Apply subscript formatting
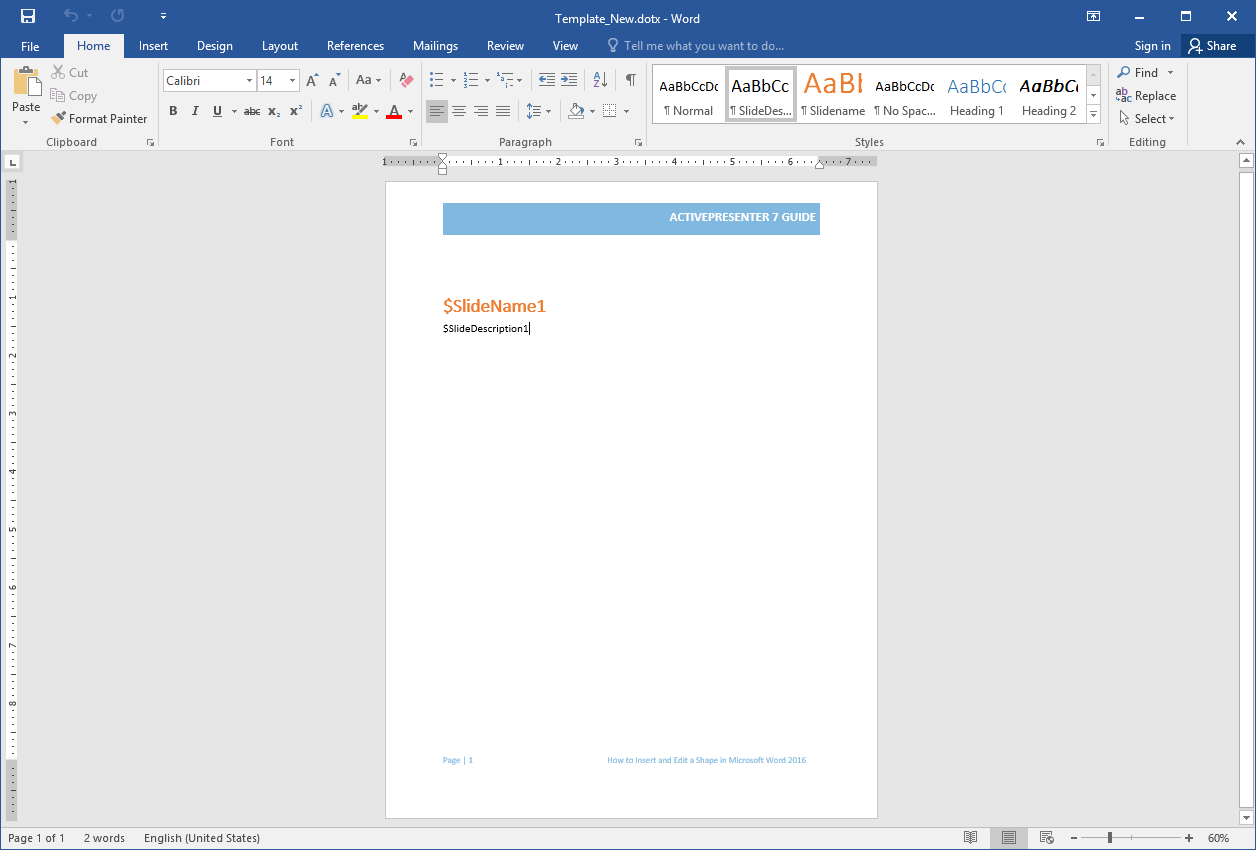The image size is (1256, 850). coord(272,111)
